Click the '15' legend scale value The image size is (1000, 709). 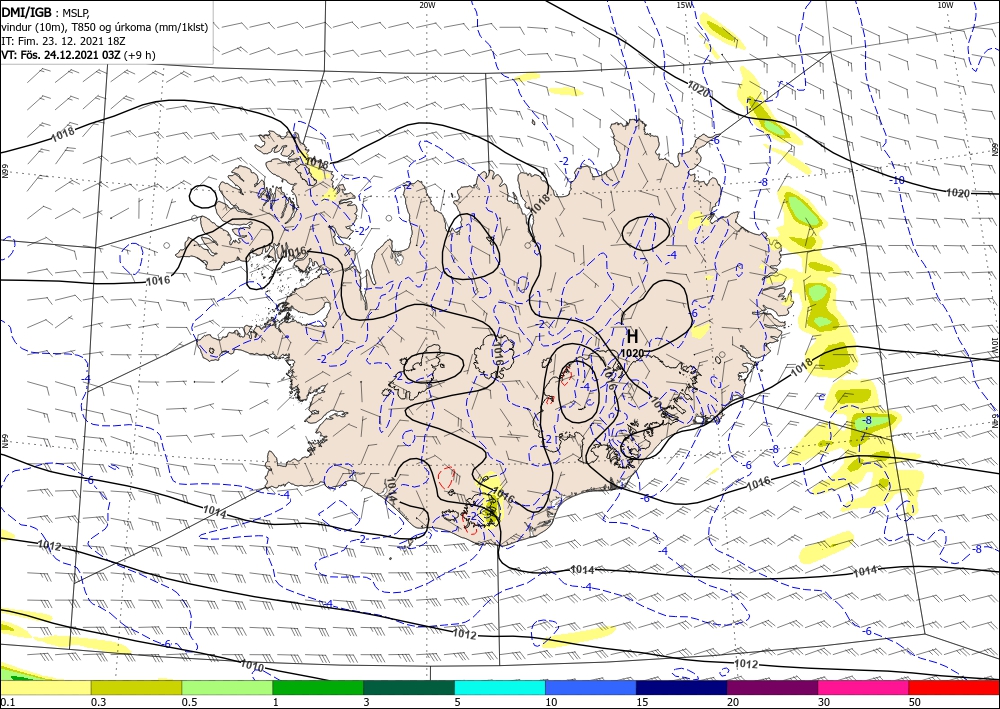pos(642,702)
